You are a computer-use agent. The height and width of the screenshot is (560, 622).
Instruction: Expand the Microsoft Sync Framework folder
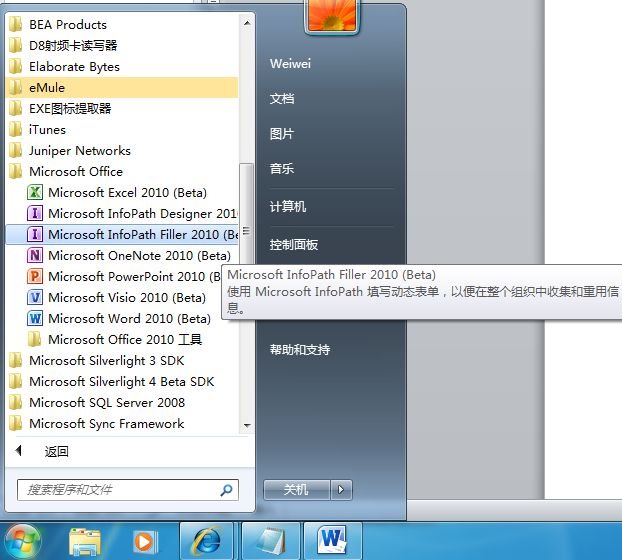pyautogui.click(x=122, y=424)
